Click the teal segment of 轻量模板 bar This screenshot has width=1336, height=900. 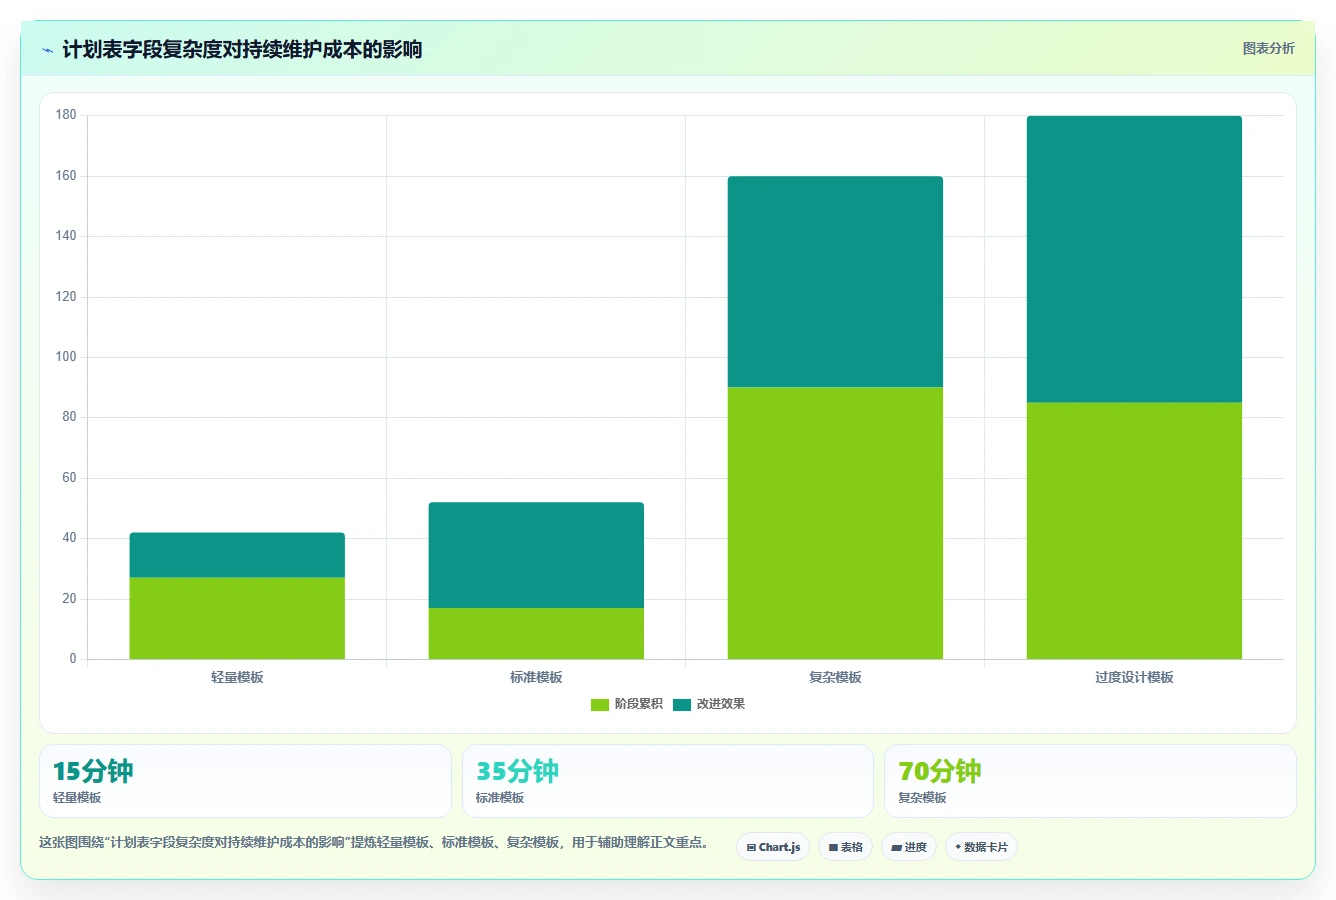(x=237, y=555)
